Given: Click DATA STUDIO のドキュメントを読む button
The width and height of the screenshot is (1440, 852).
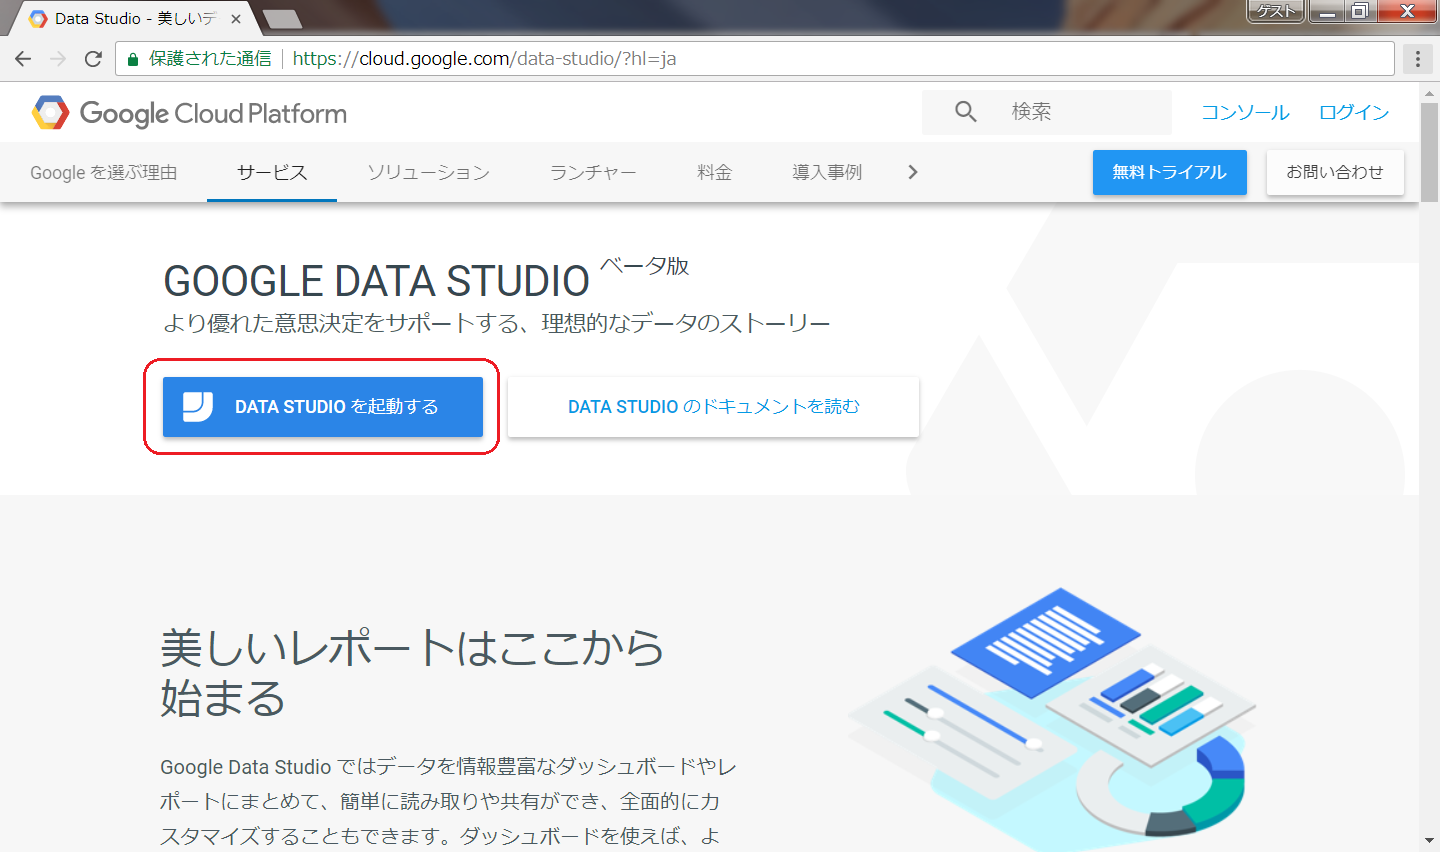Looking at the screenshot, I should [x=713, y=406].
